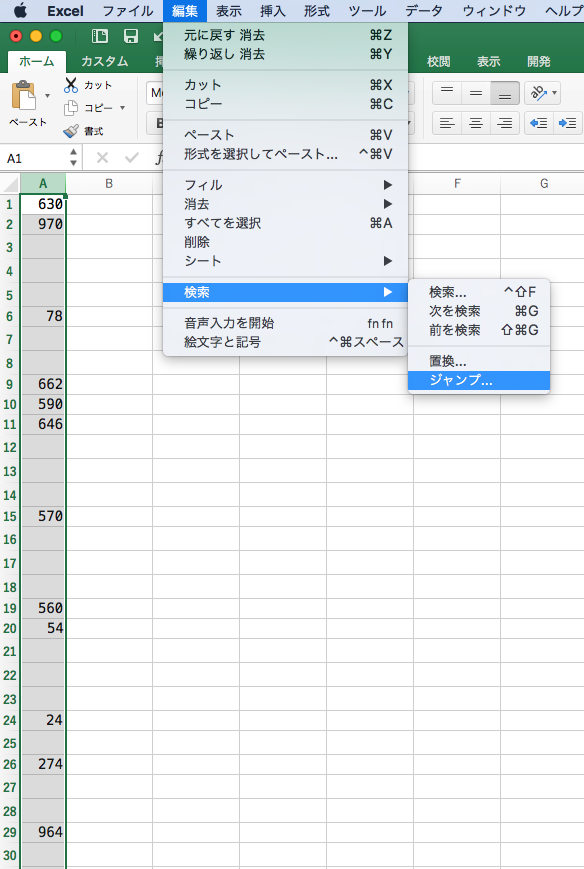Choose 削除 menu item
The height and width of the screenshot is (869, 584).
tap(285, 242)
